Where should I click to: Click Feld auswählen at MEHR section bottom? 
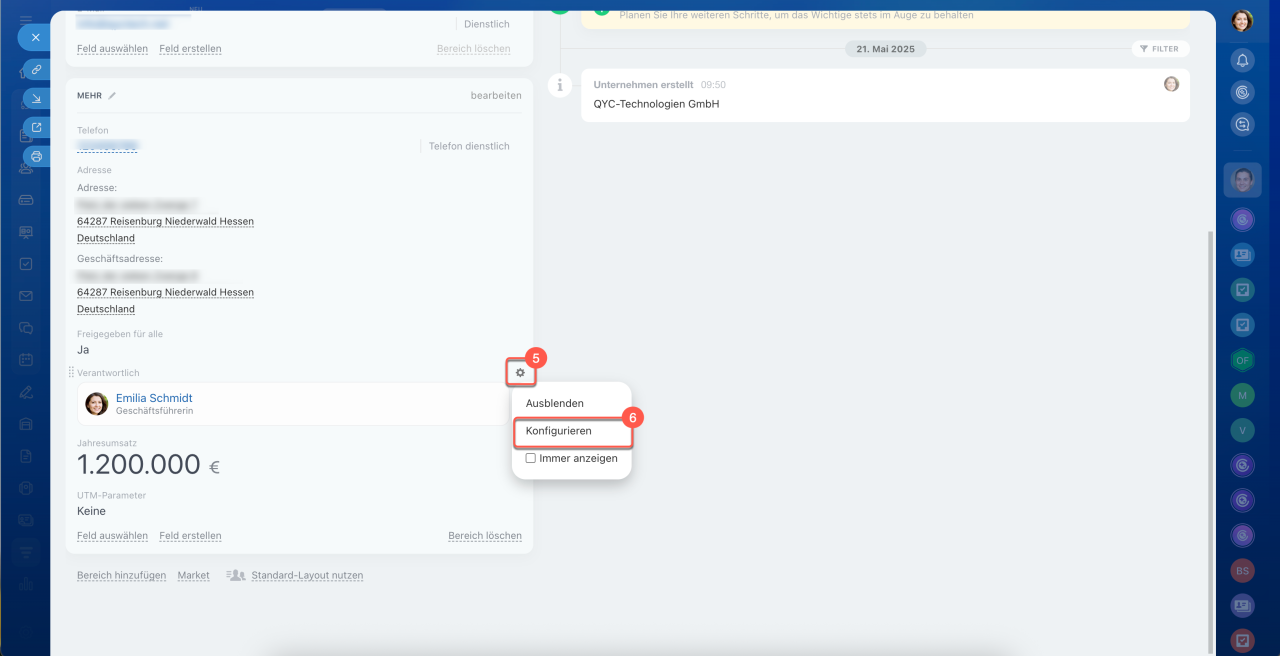[112, 536]
